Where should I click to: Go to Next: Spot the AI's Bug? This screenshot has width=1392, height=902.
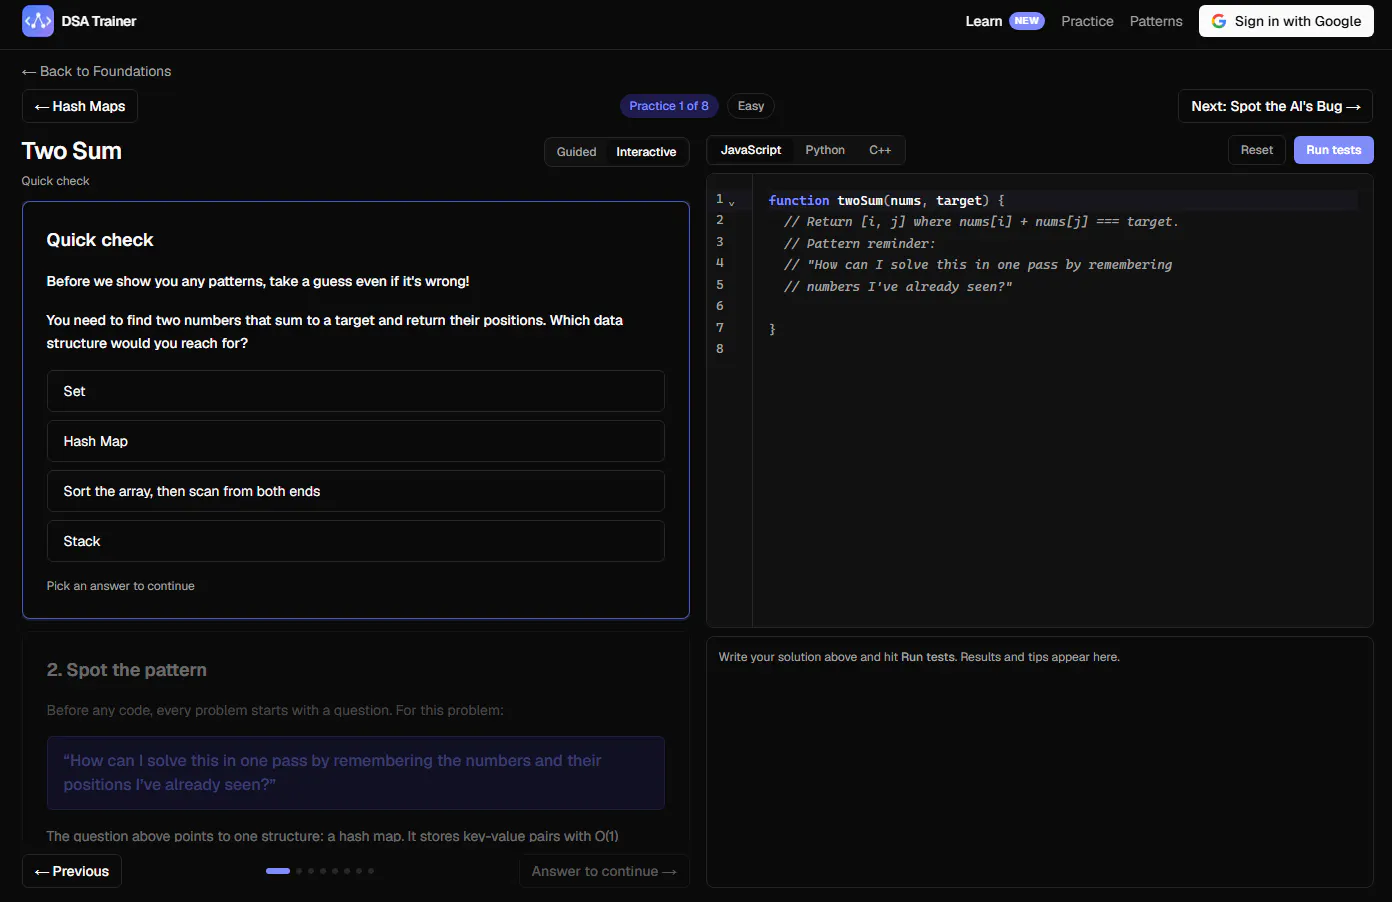tap(1276, 106)
